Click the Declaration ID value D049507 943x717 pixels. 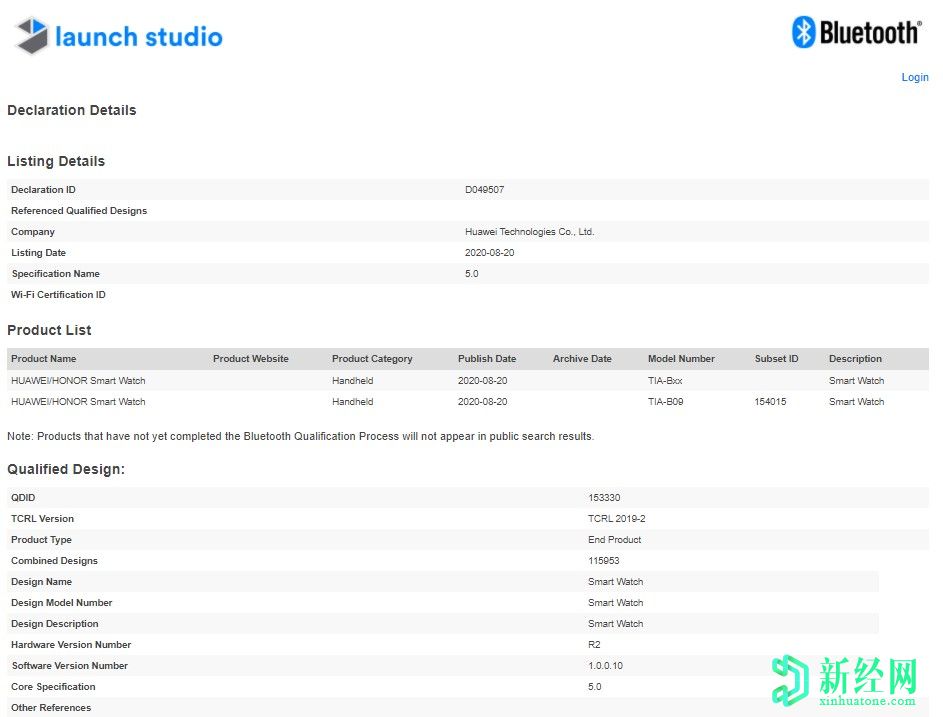pos(485,190)
